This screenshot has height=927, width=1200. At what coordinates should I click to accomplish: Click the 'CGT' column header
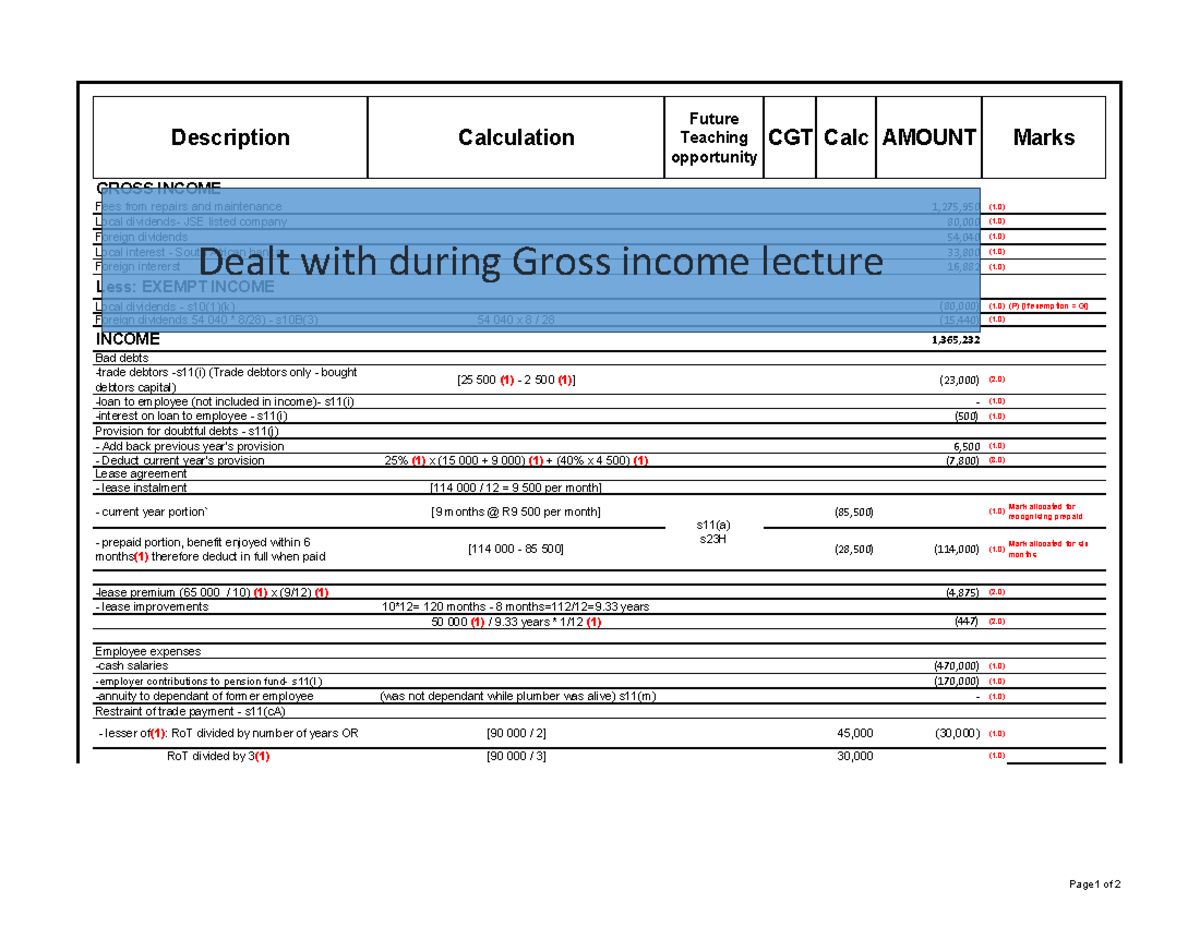[790, 138]
